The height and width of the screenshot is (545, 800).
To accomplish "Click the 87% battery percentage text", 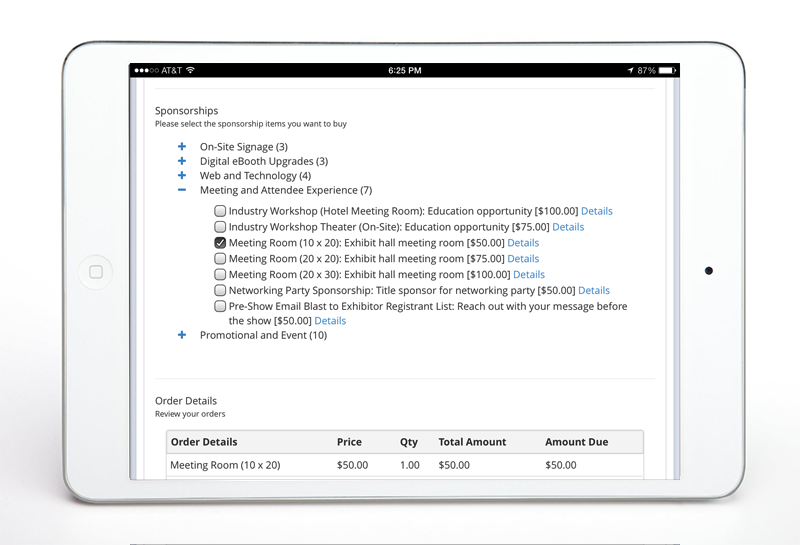I will [646, 70].
